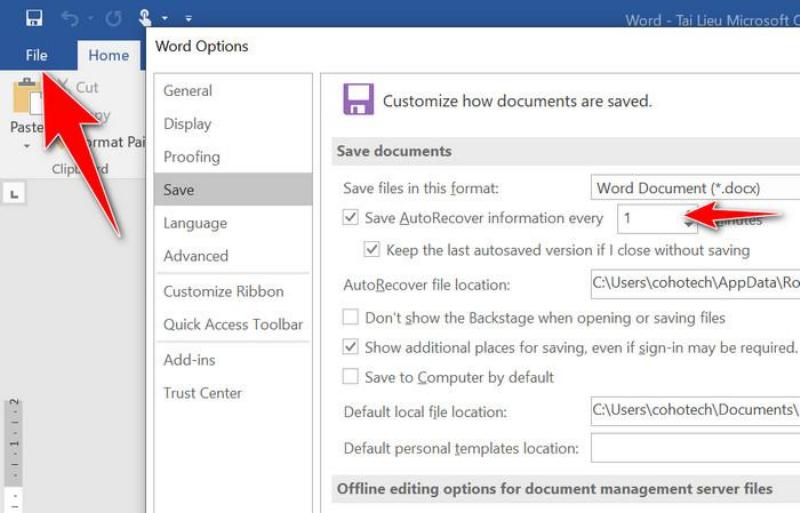Open the Undo history dropdown arrow
The width and height of the screenshot is (800, 513).
(91, 19)
